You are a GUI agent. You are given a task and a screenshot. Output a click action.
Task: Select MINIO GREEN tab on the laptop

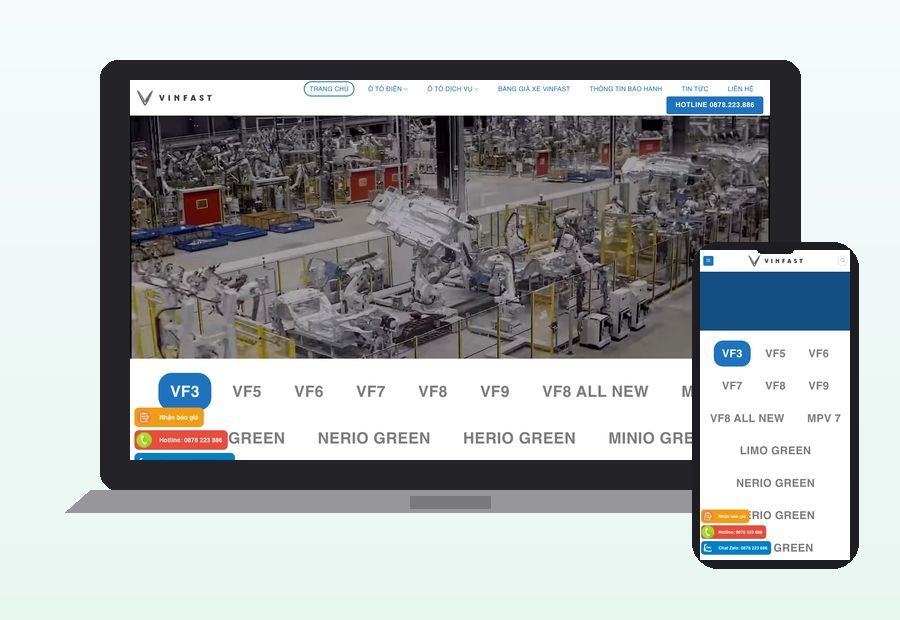coord(650,438)
